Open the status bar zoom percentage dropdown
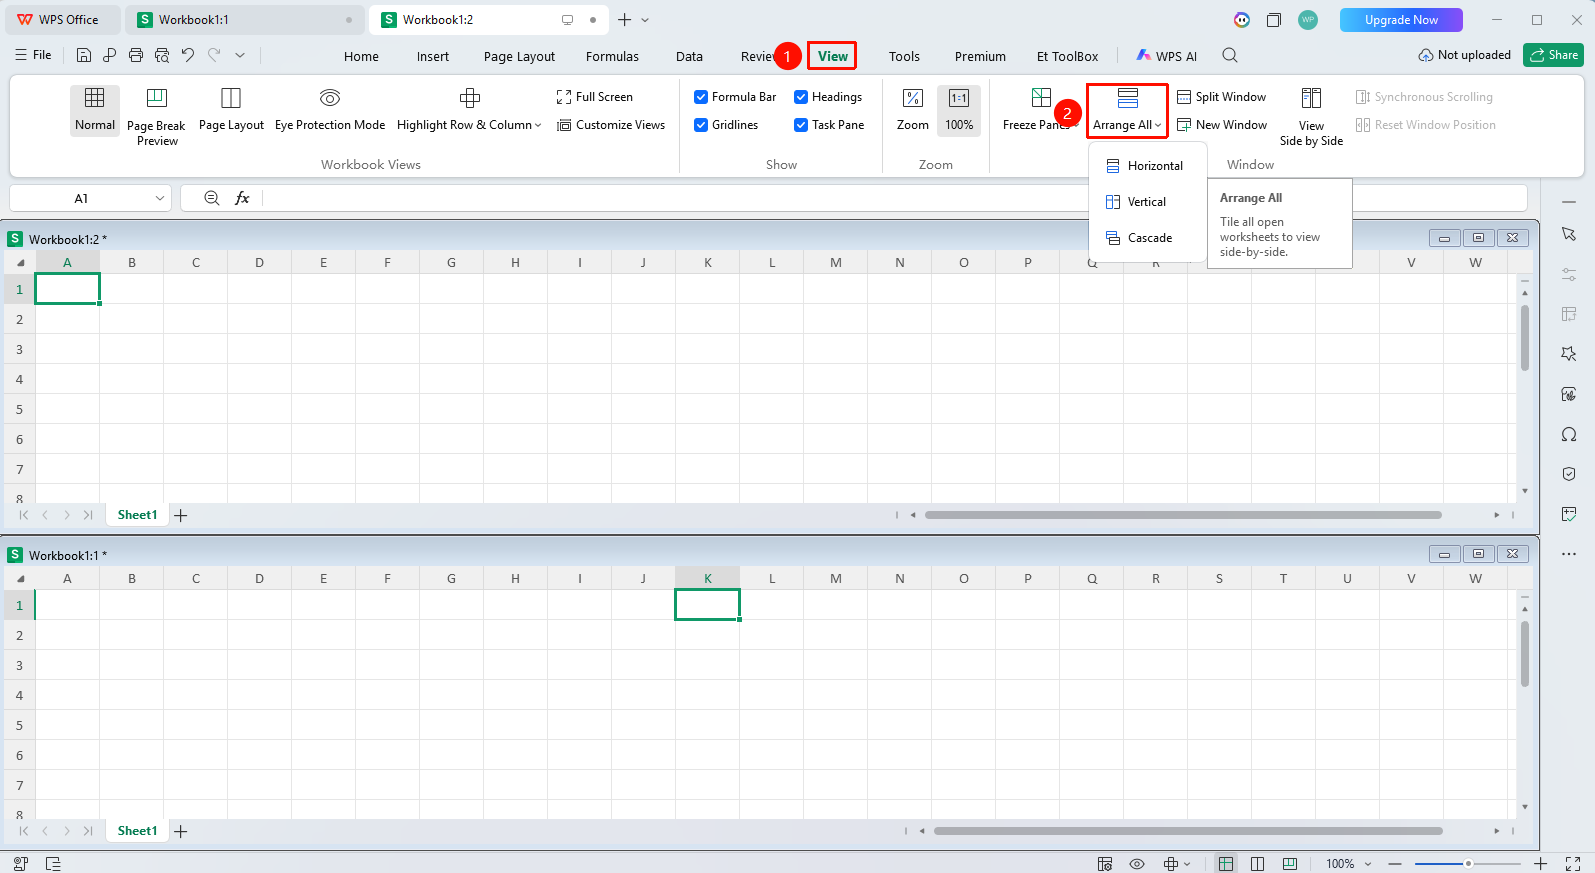Image resolution: width=1595 pixels, height=873 pixels. pos(1368,863)
